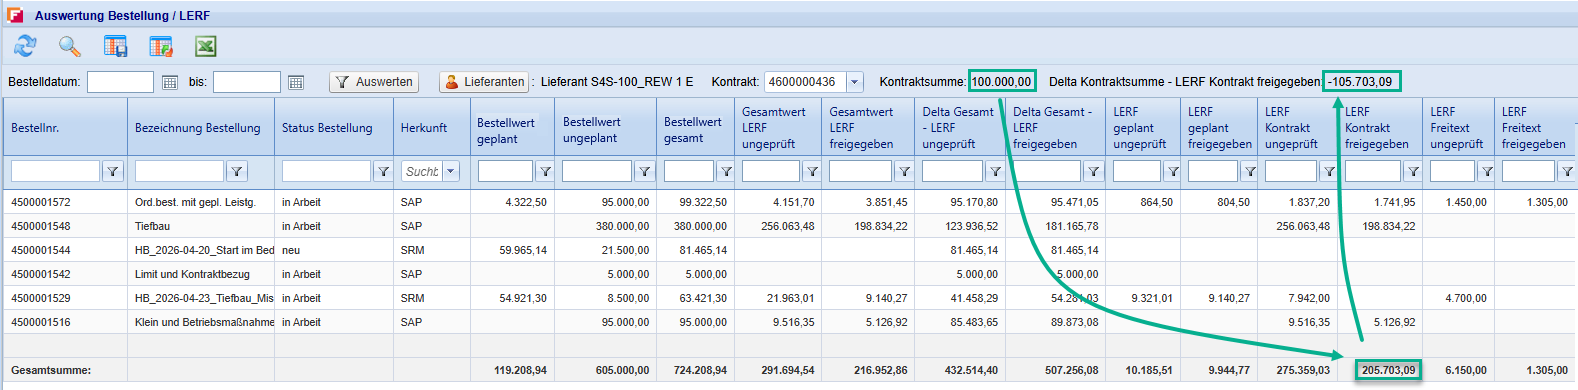Click the filter icon for Gesamtwert LERF freigegeben
This screenshot has height=390, width=1578.
pos(903,171)
